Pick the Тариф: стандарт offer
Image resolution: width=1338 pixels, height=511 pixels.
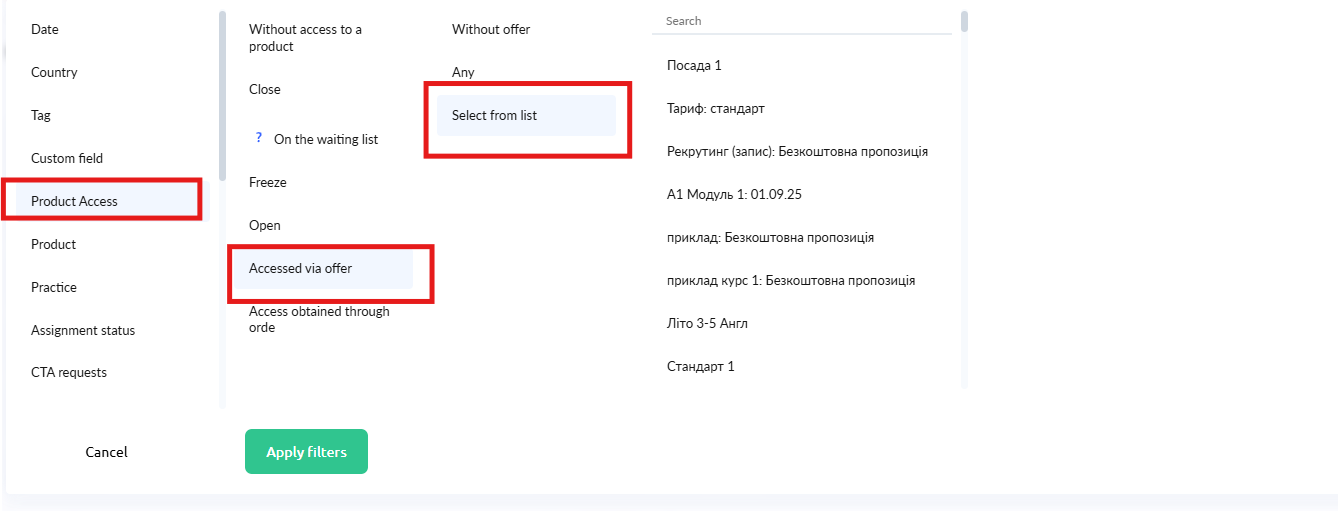point(715,109)
